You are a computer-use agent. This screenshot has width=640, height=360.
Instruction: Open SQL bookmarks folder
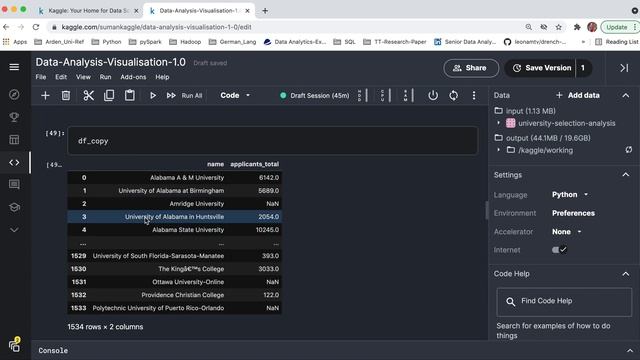[x=344, y=42]
